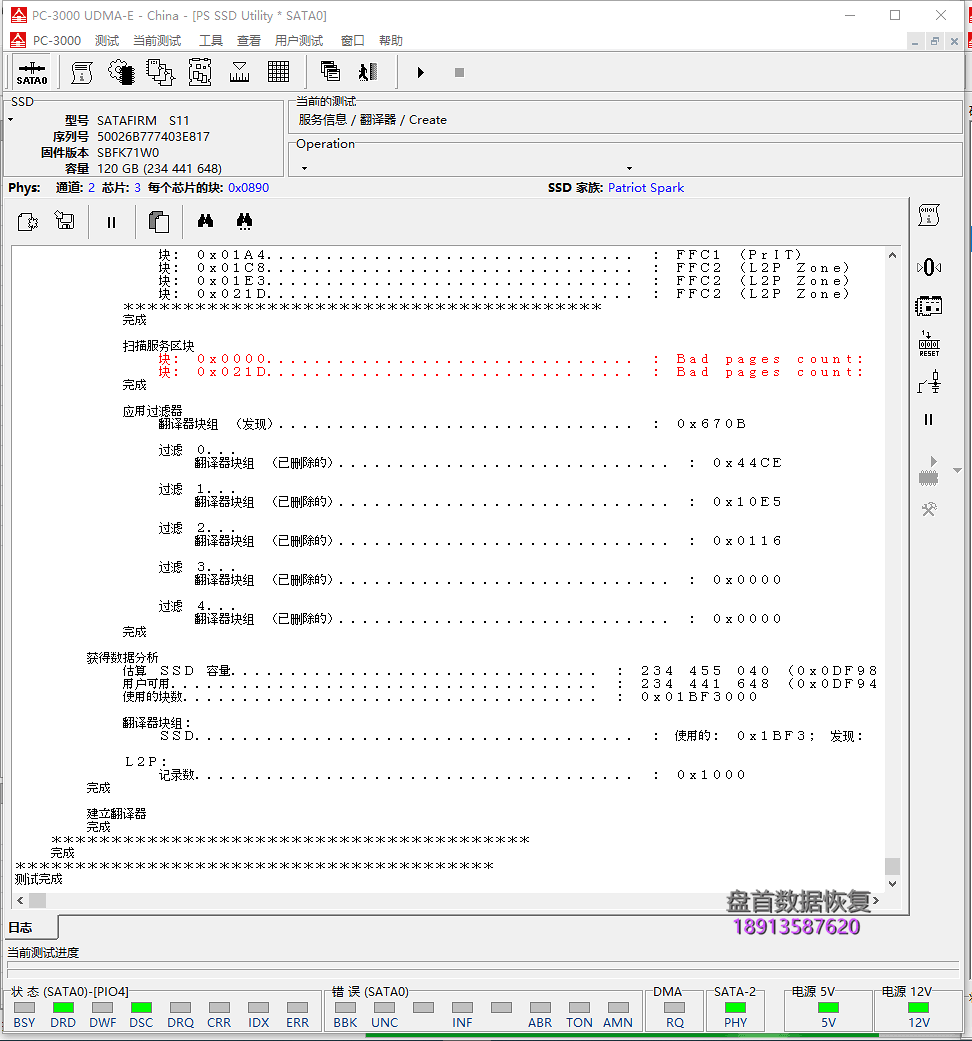Open the 测试 menu

pos(107,40)
